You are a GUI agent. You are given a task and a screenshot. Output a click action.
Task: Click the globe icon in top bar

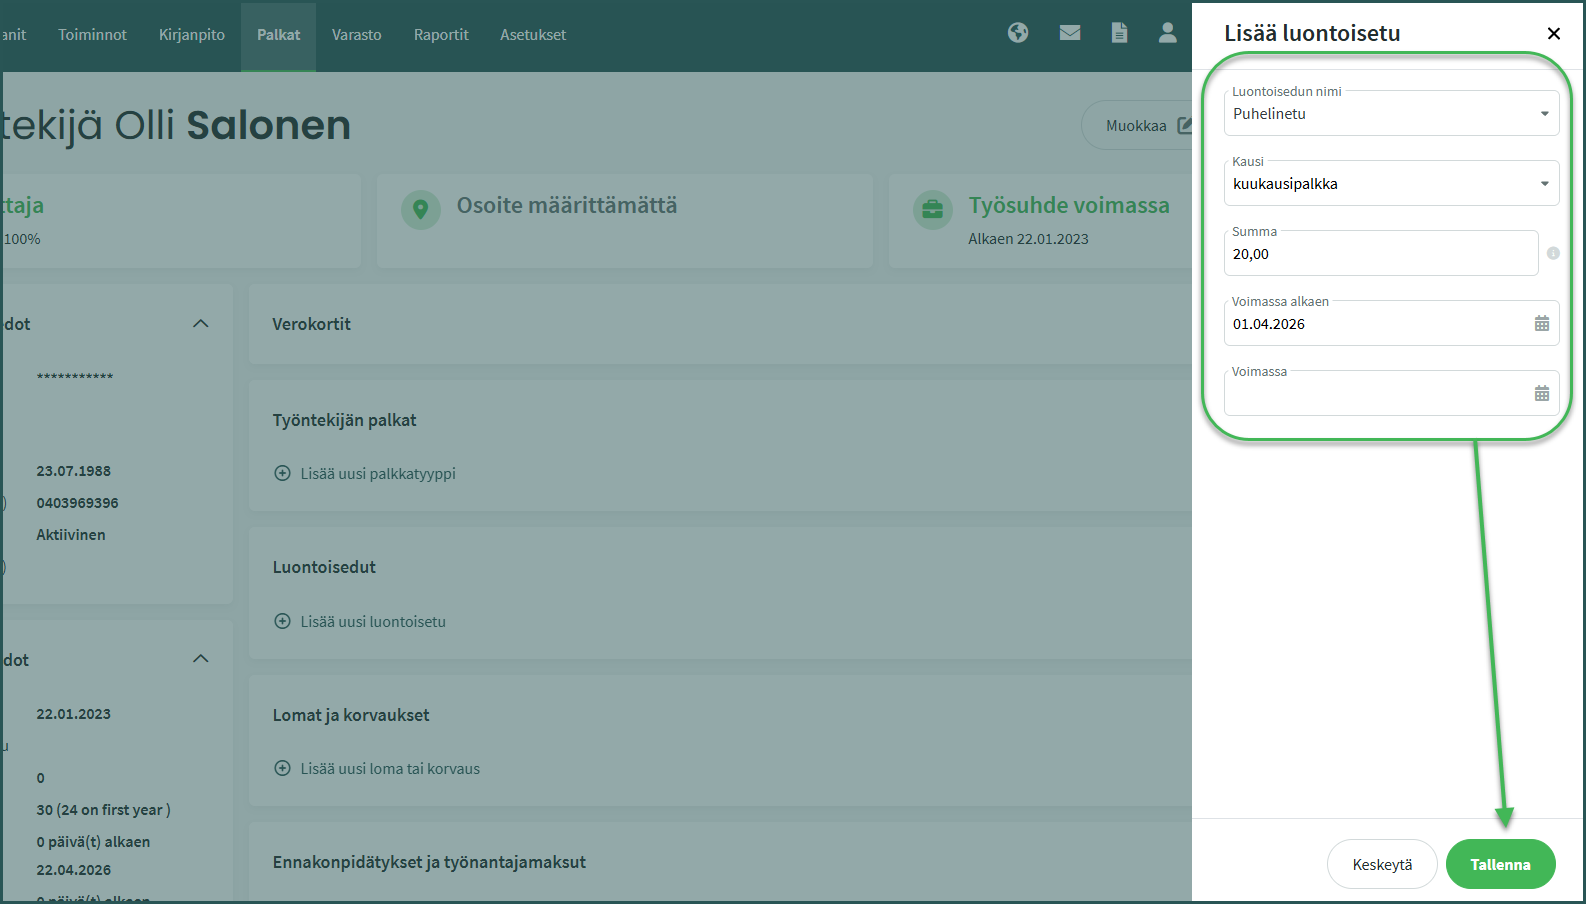(x=1018, y=33)
